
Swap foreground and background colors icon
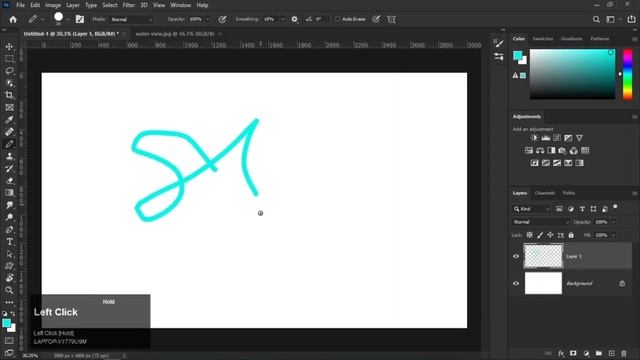point(13,314)
